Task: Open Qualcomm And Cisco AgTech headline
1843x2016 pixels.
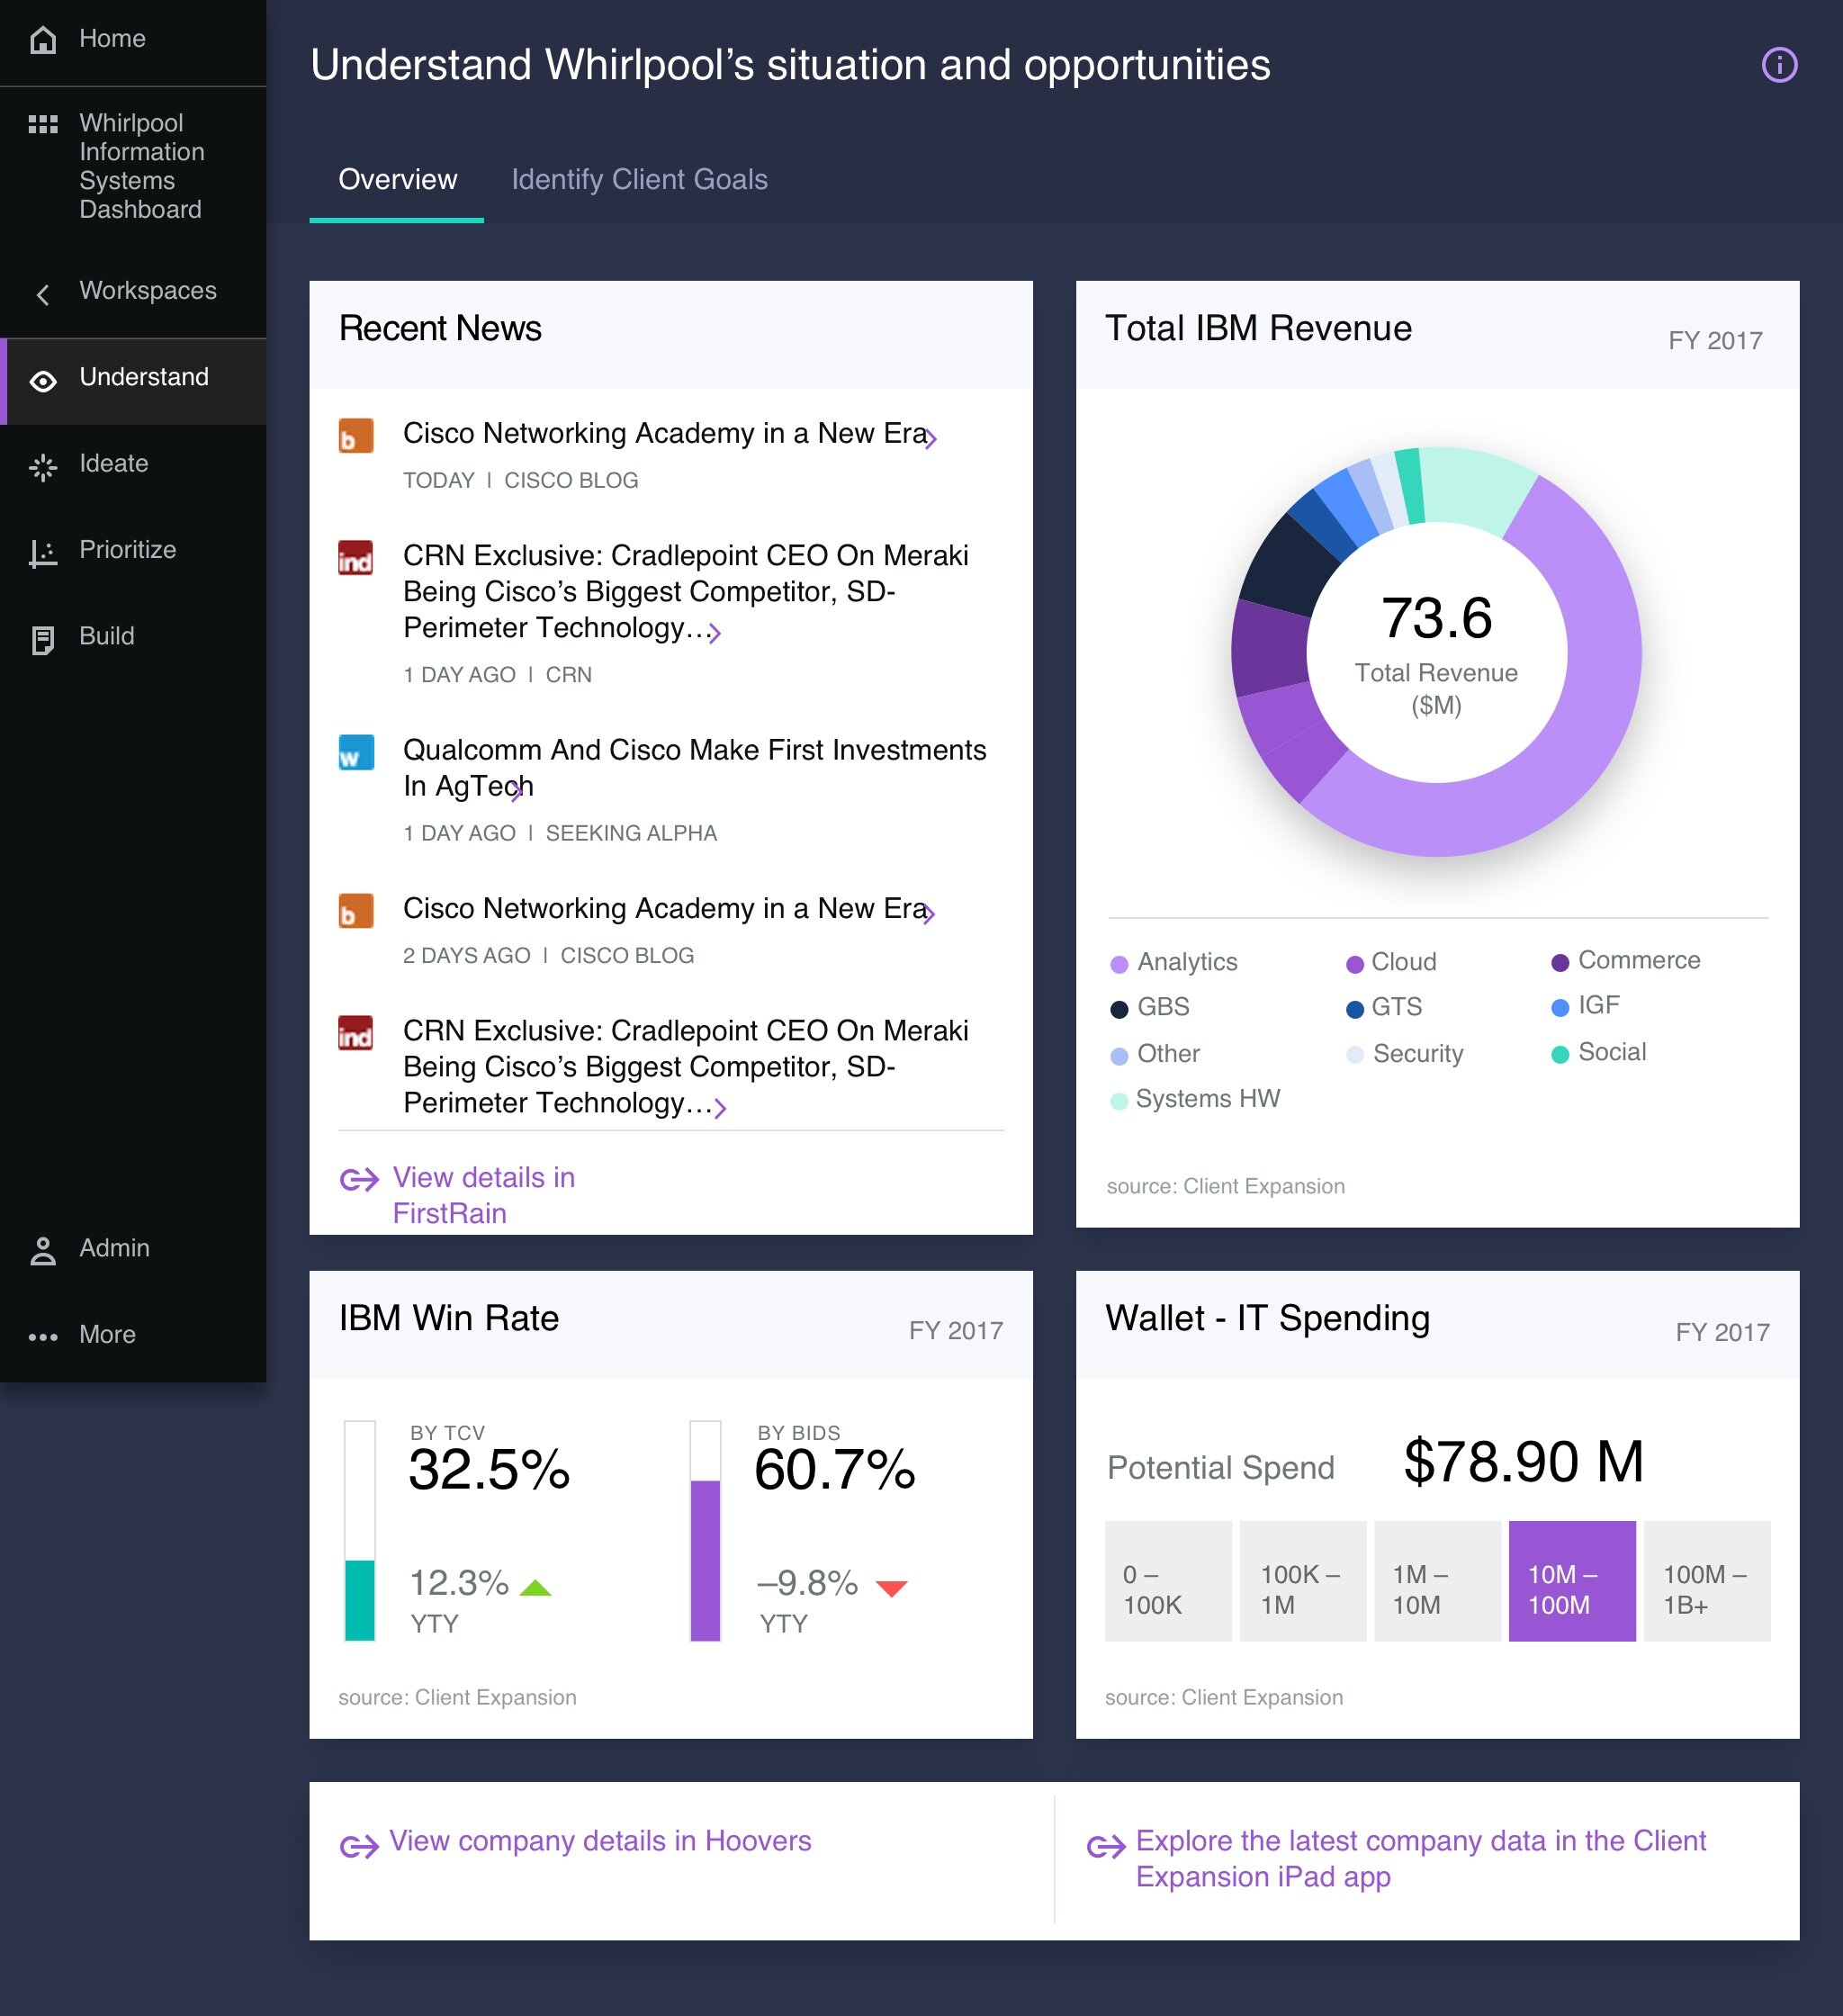Action: [x=694, y=768]
